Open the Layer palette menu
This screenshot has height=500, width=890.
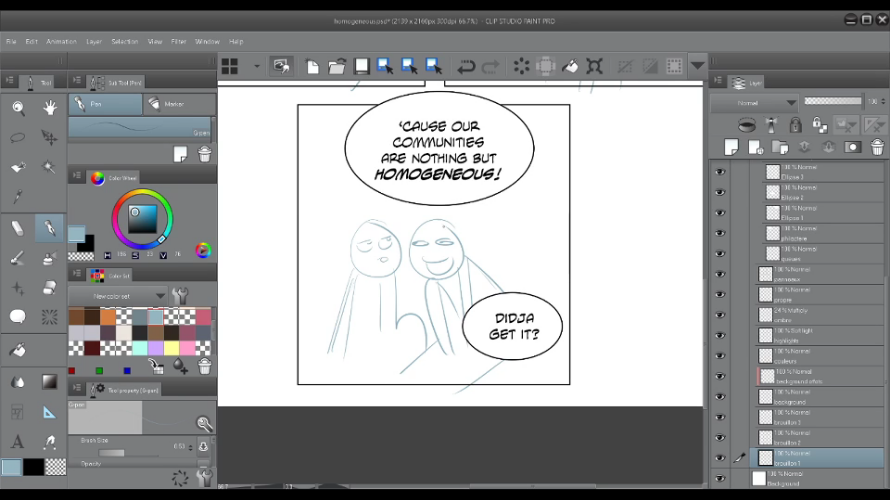pos(718,81)
